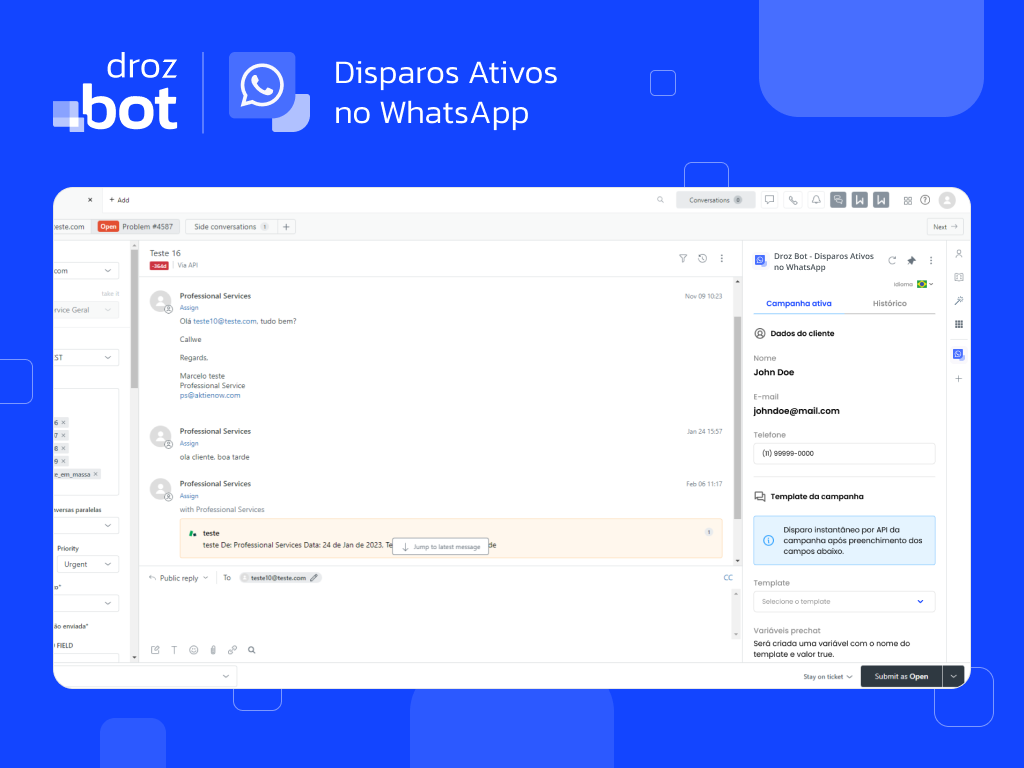Click the emoji icon in reply toolbar

pos(194,650)
